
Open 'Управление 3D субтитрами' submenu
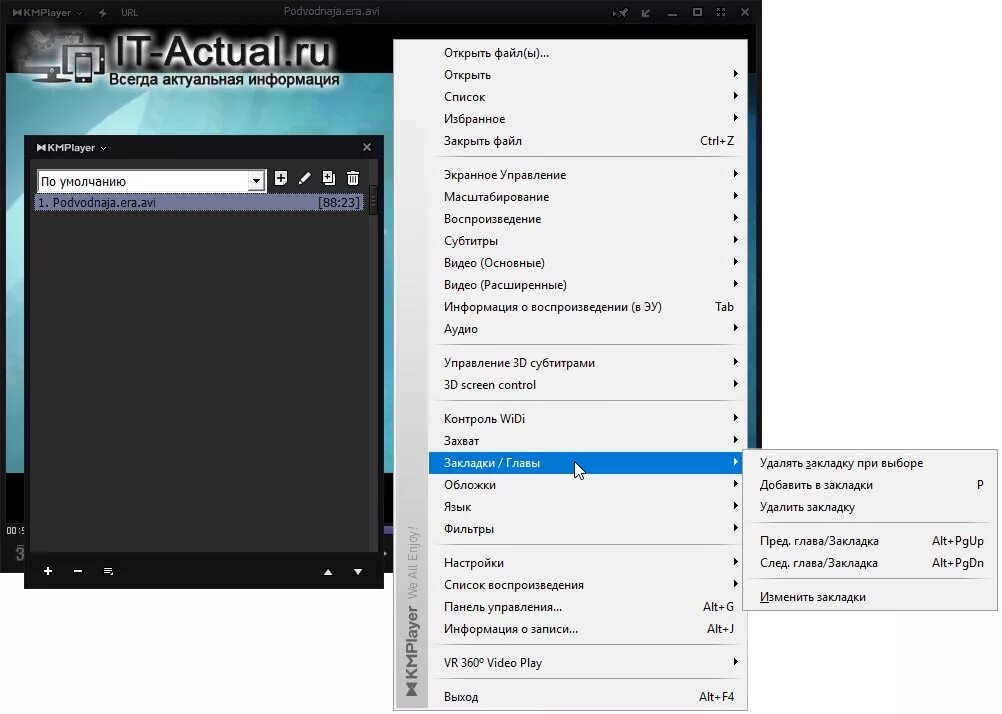585,362
